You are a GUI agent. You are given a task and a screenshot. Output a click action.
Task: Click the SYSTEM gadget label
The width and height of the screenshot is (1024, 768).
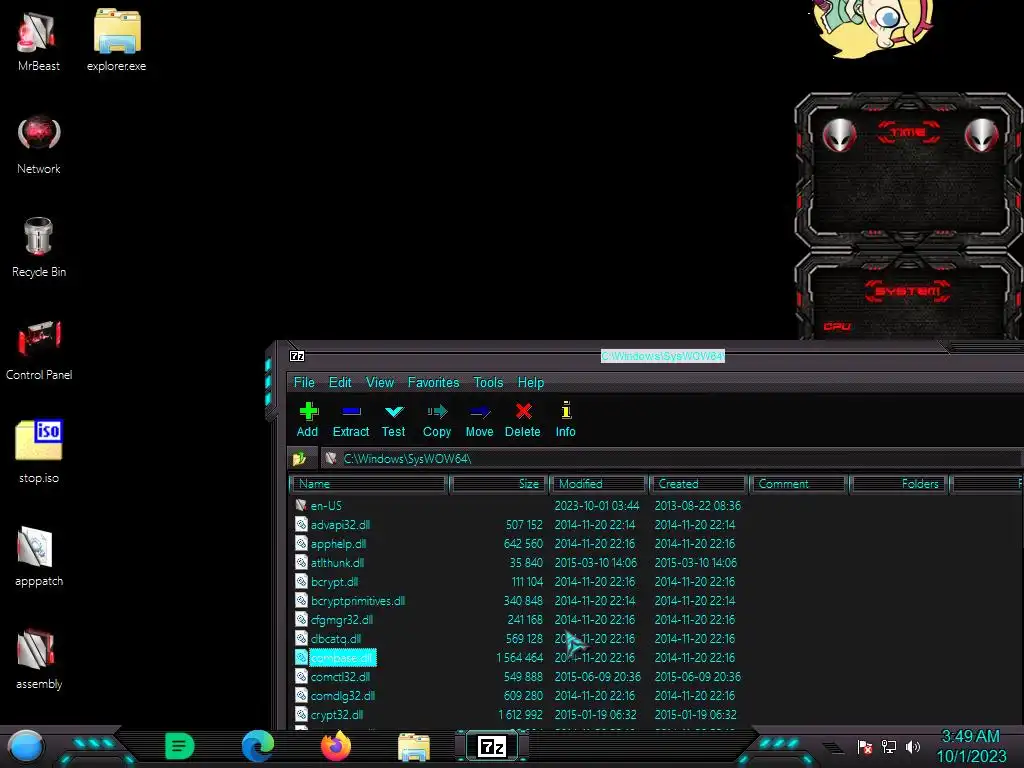click(x=908, y=291)
